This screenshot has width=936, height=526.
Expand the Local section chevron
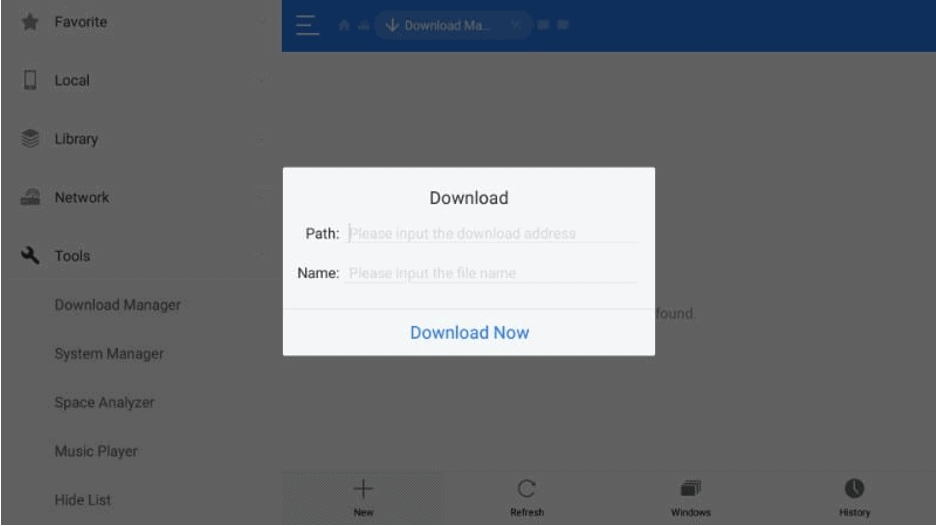pos(262,80)
